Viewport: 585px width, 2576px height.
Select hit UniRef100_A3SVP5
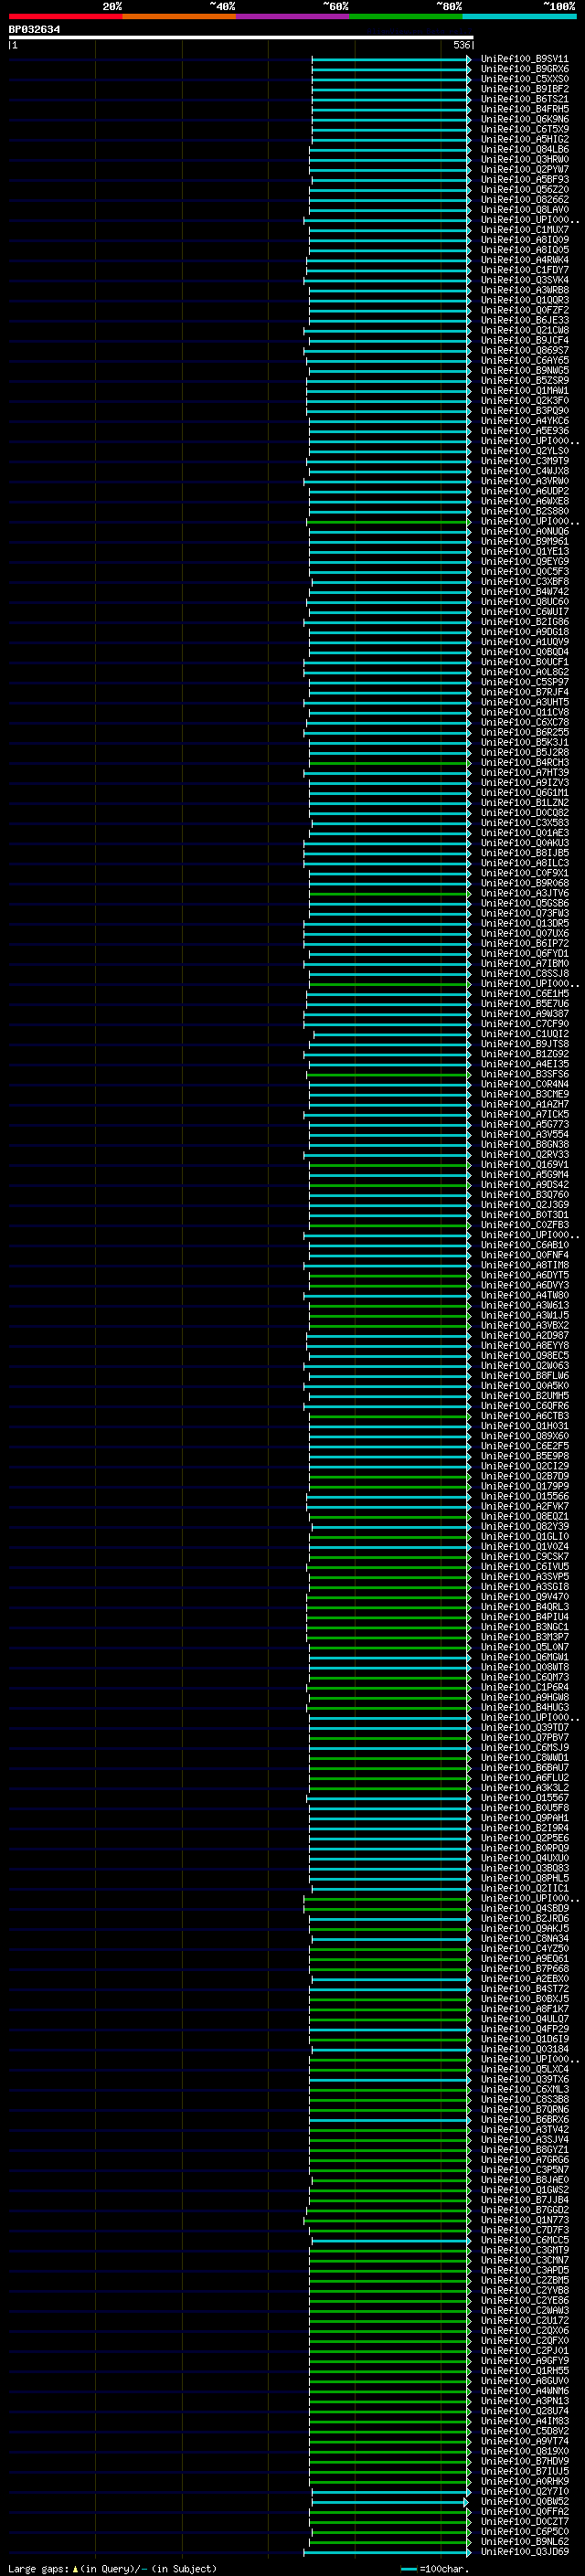tap(524, 1577)
